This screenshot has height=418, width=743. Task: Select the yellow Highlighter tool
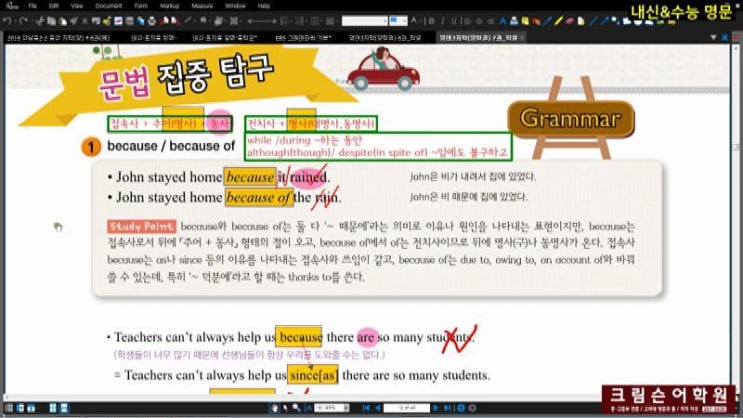[559, 21]
